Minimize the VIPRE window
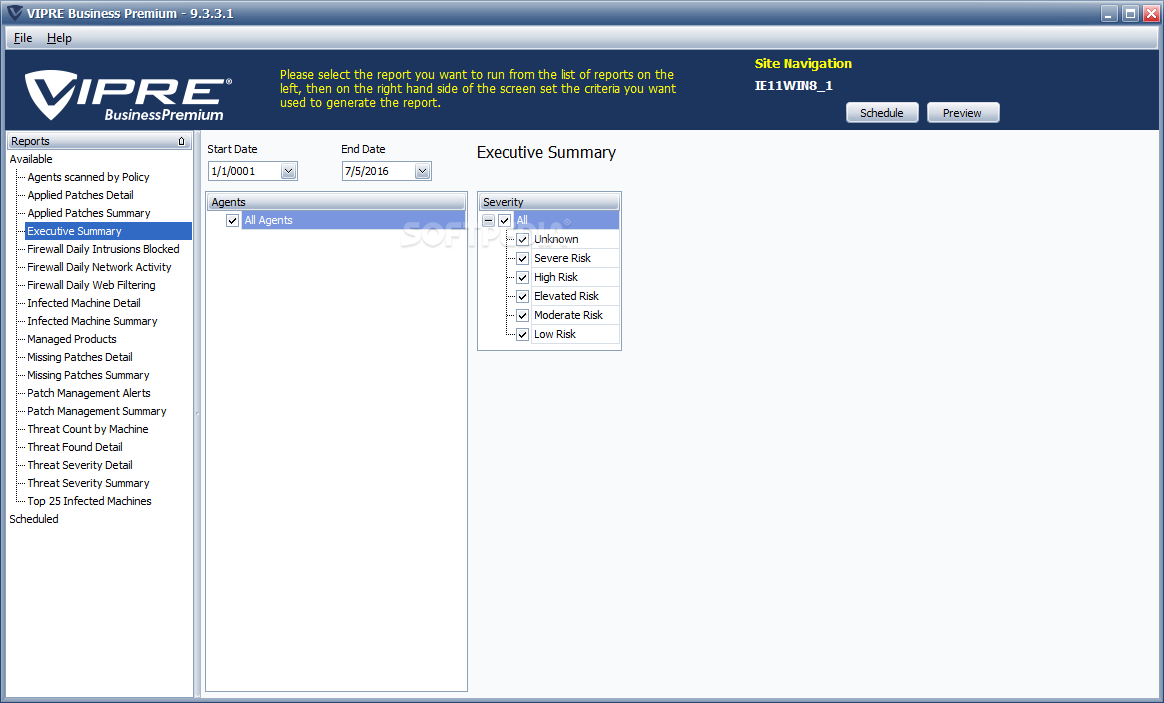This screenshot has height=703, width=1164. [x=1109, y=13]
